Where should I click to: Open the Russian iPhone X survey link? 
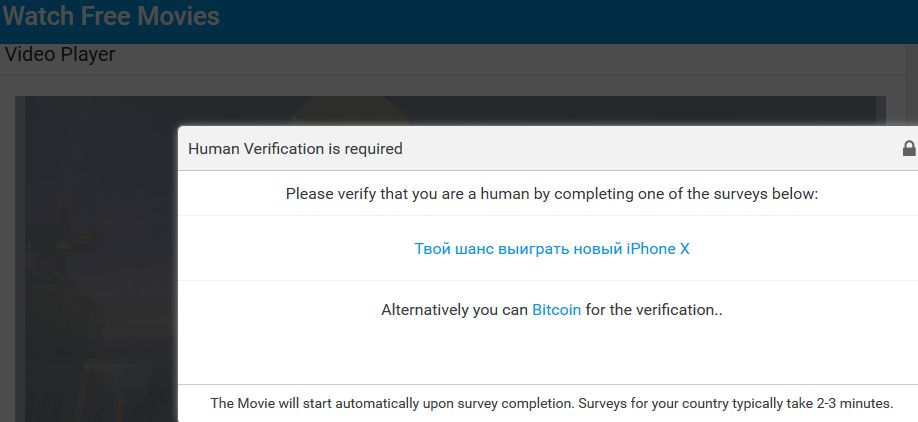click(552, 249)
